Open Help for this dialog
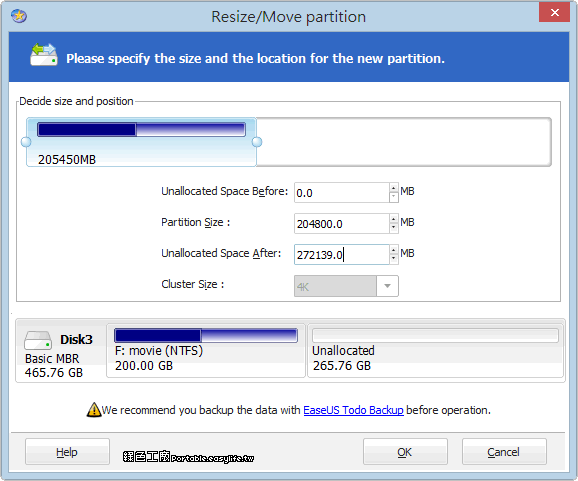Image resolution: width=578 pixels, height=481 pixels. pyautogui.click(x=67, y=452)
